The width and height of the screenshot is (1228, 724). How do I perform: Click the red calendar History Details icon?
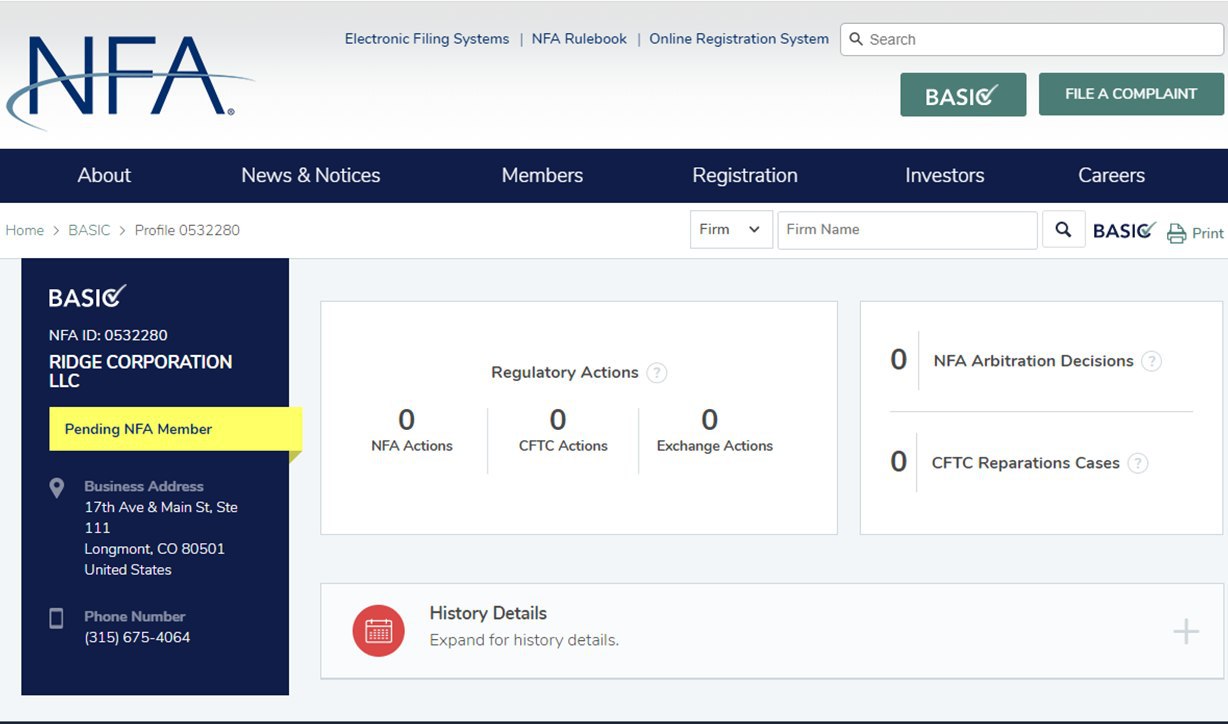(x=378, y=631)
